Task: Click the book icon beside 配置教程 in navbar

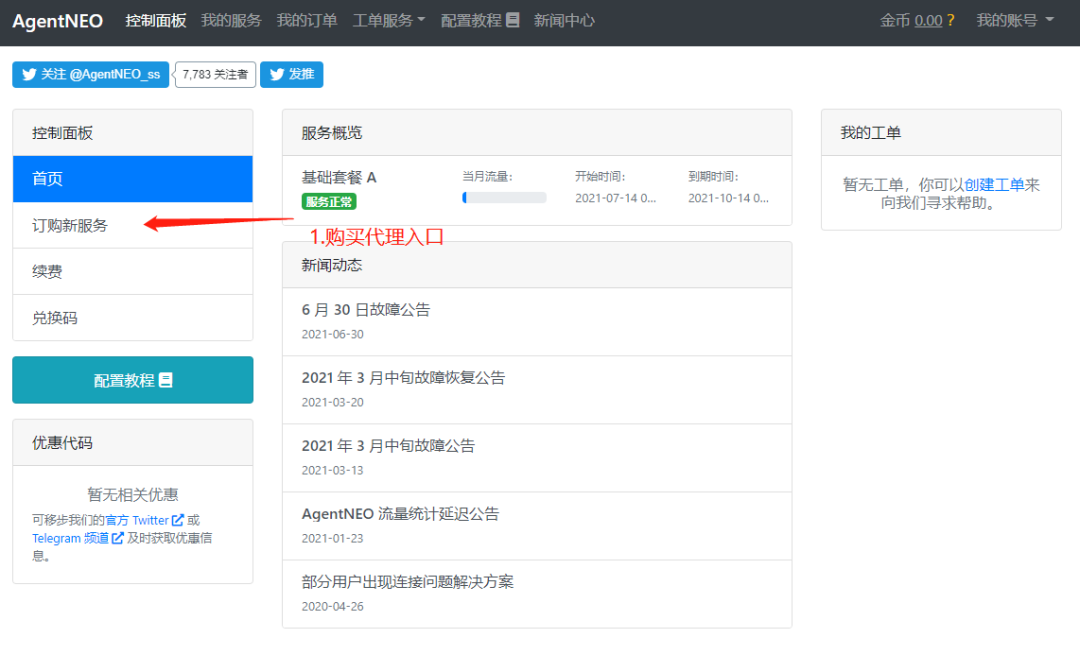Action: (513, 20)
